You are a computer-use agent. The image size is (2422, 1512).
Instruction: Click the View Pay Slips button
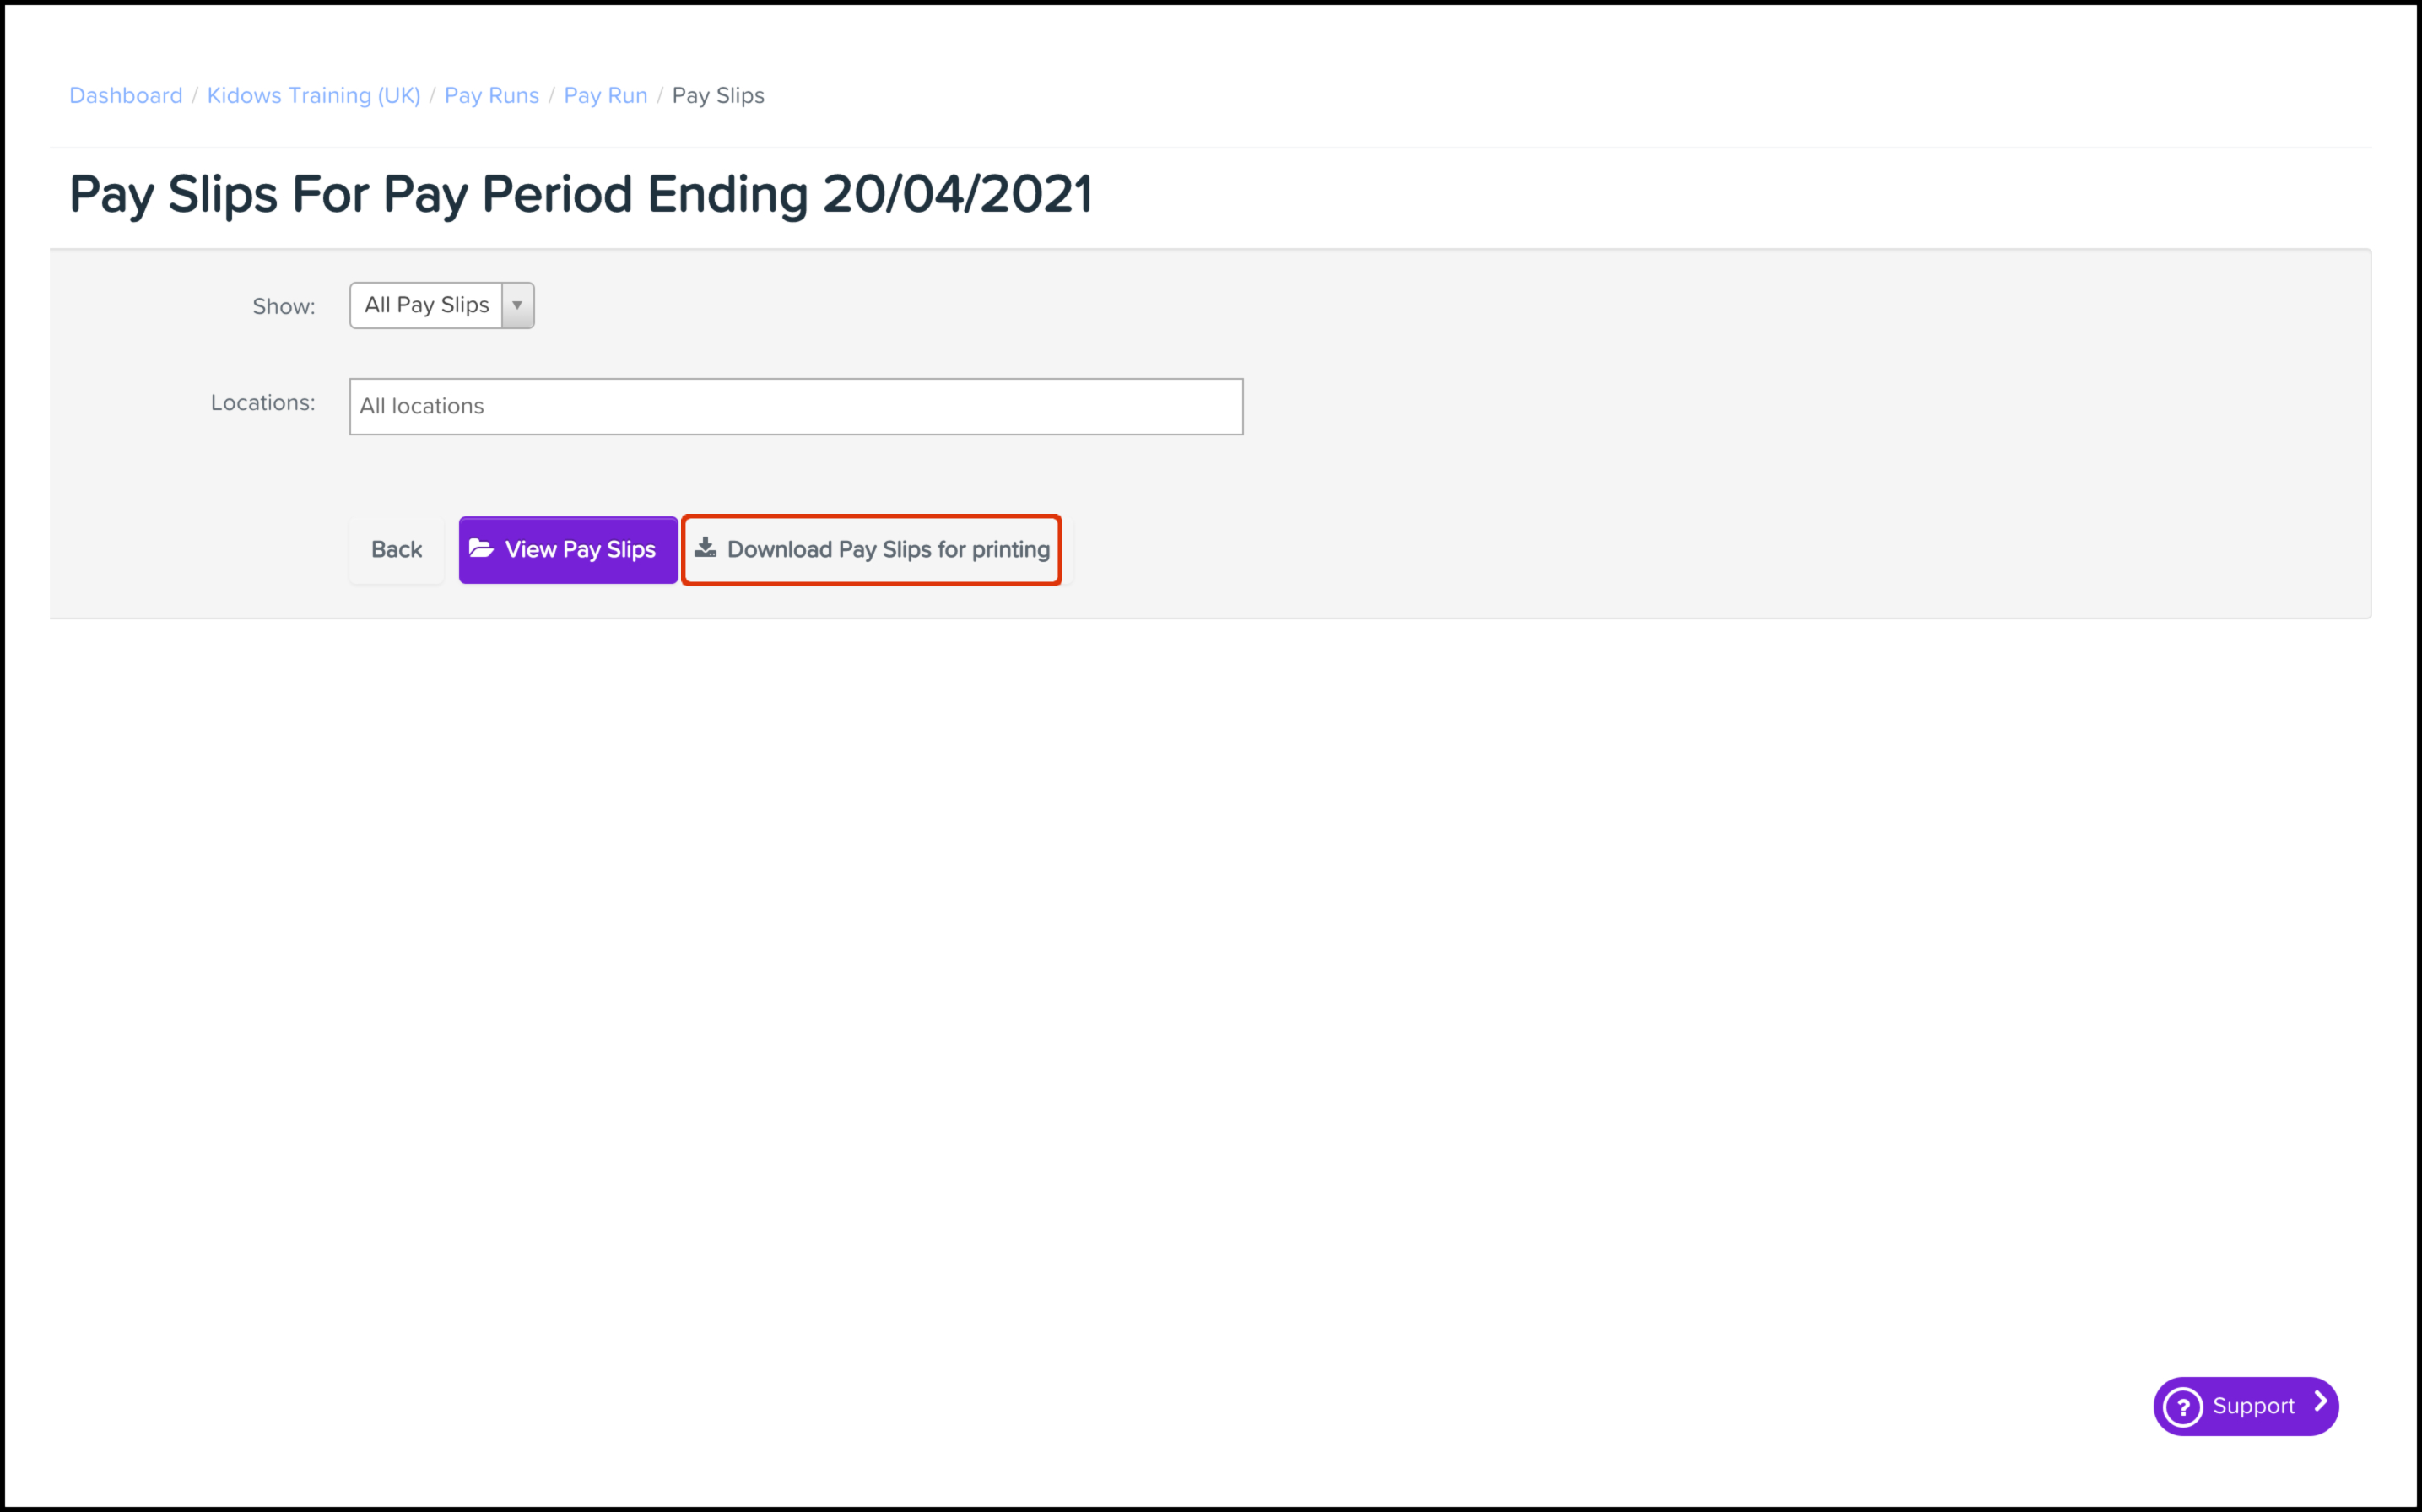coord(568,550)
